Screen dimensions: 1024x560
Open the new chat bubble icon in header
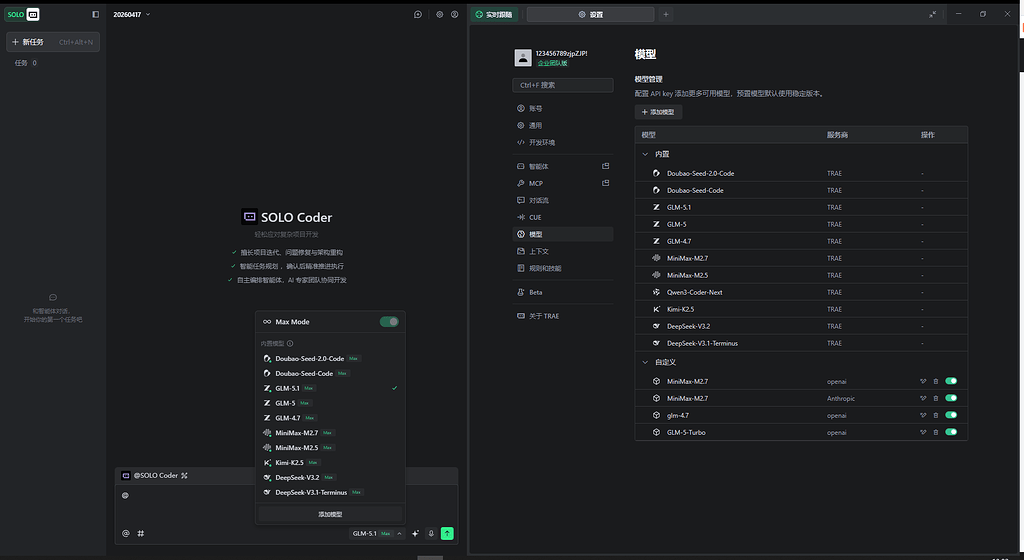point(418,14)
